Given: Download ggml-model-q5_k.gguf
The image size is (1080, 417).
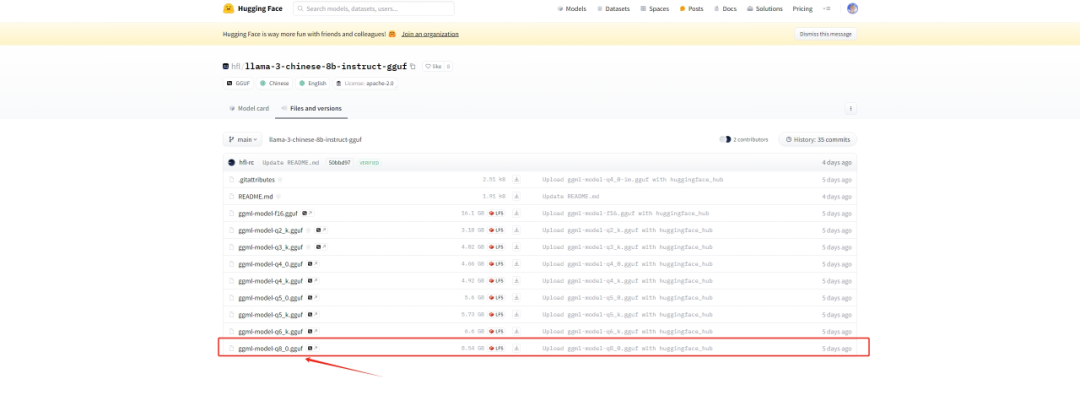Looking at the screenshot, I should (x=517, y=315).
